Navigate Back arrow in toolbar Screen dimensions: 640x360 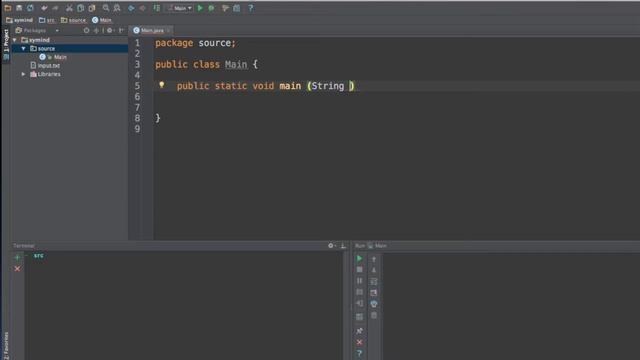[x=131, y=8]
